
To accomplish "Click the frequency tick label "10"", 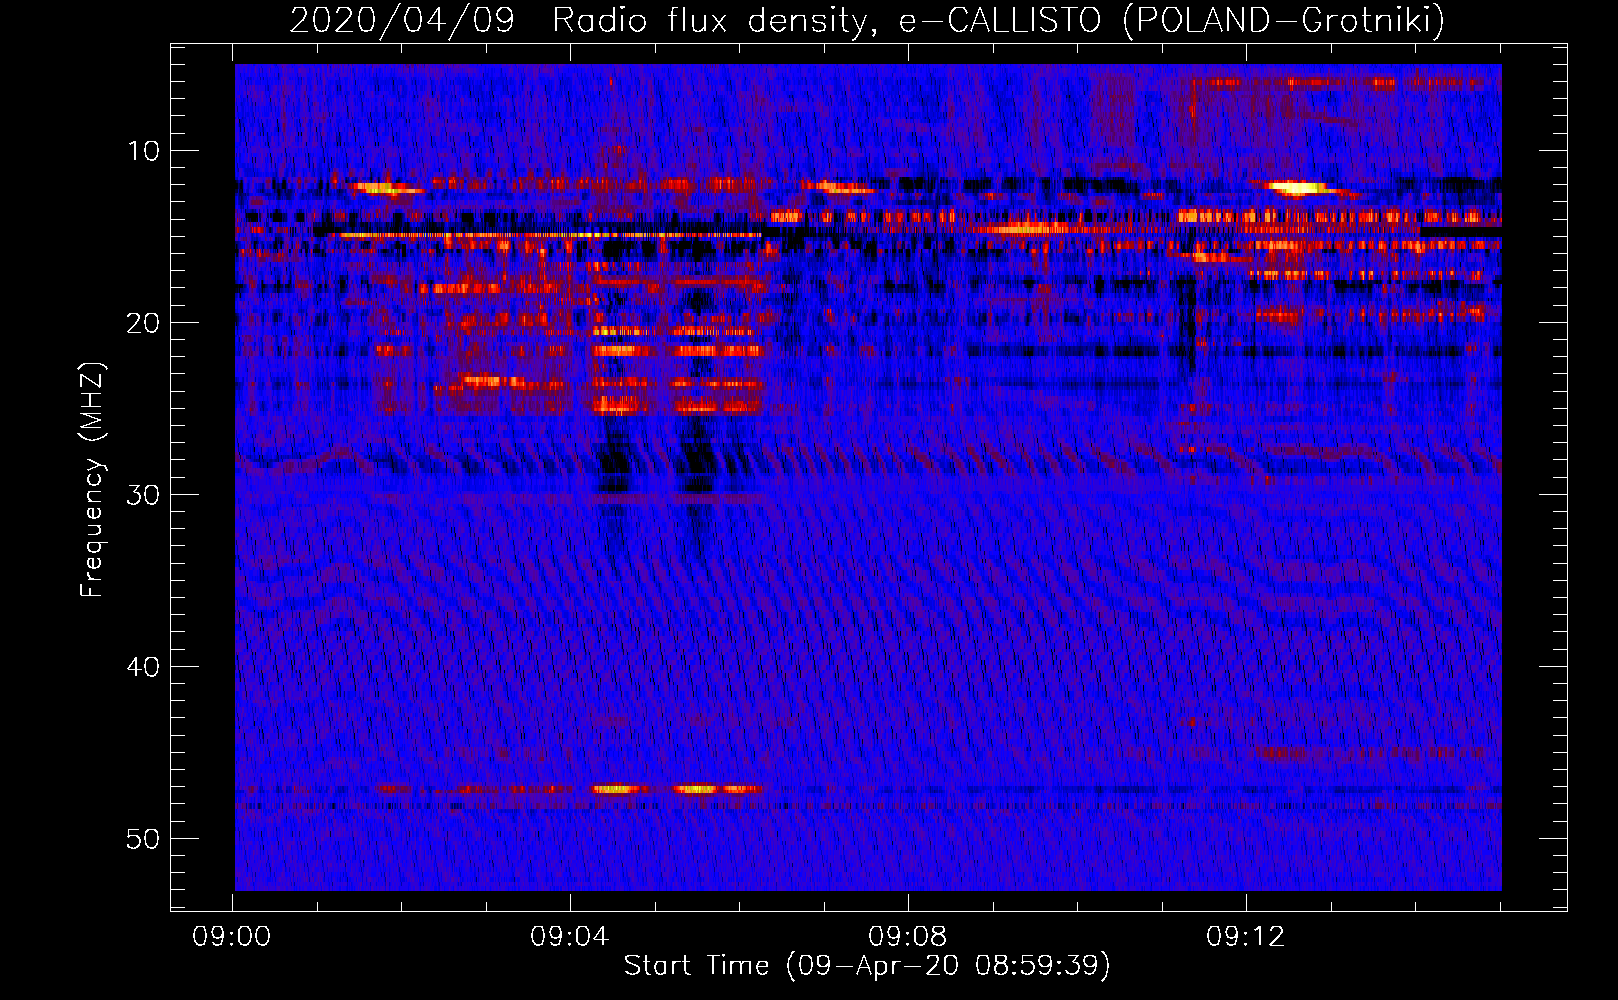I will click(x=143, y=151).
